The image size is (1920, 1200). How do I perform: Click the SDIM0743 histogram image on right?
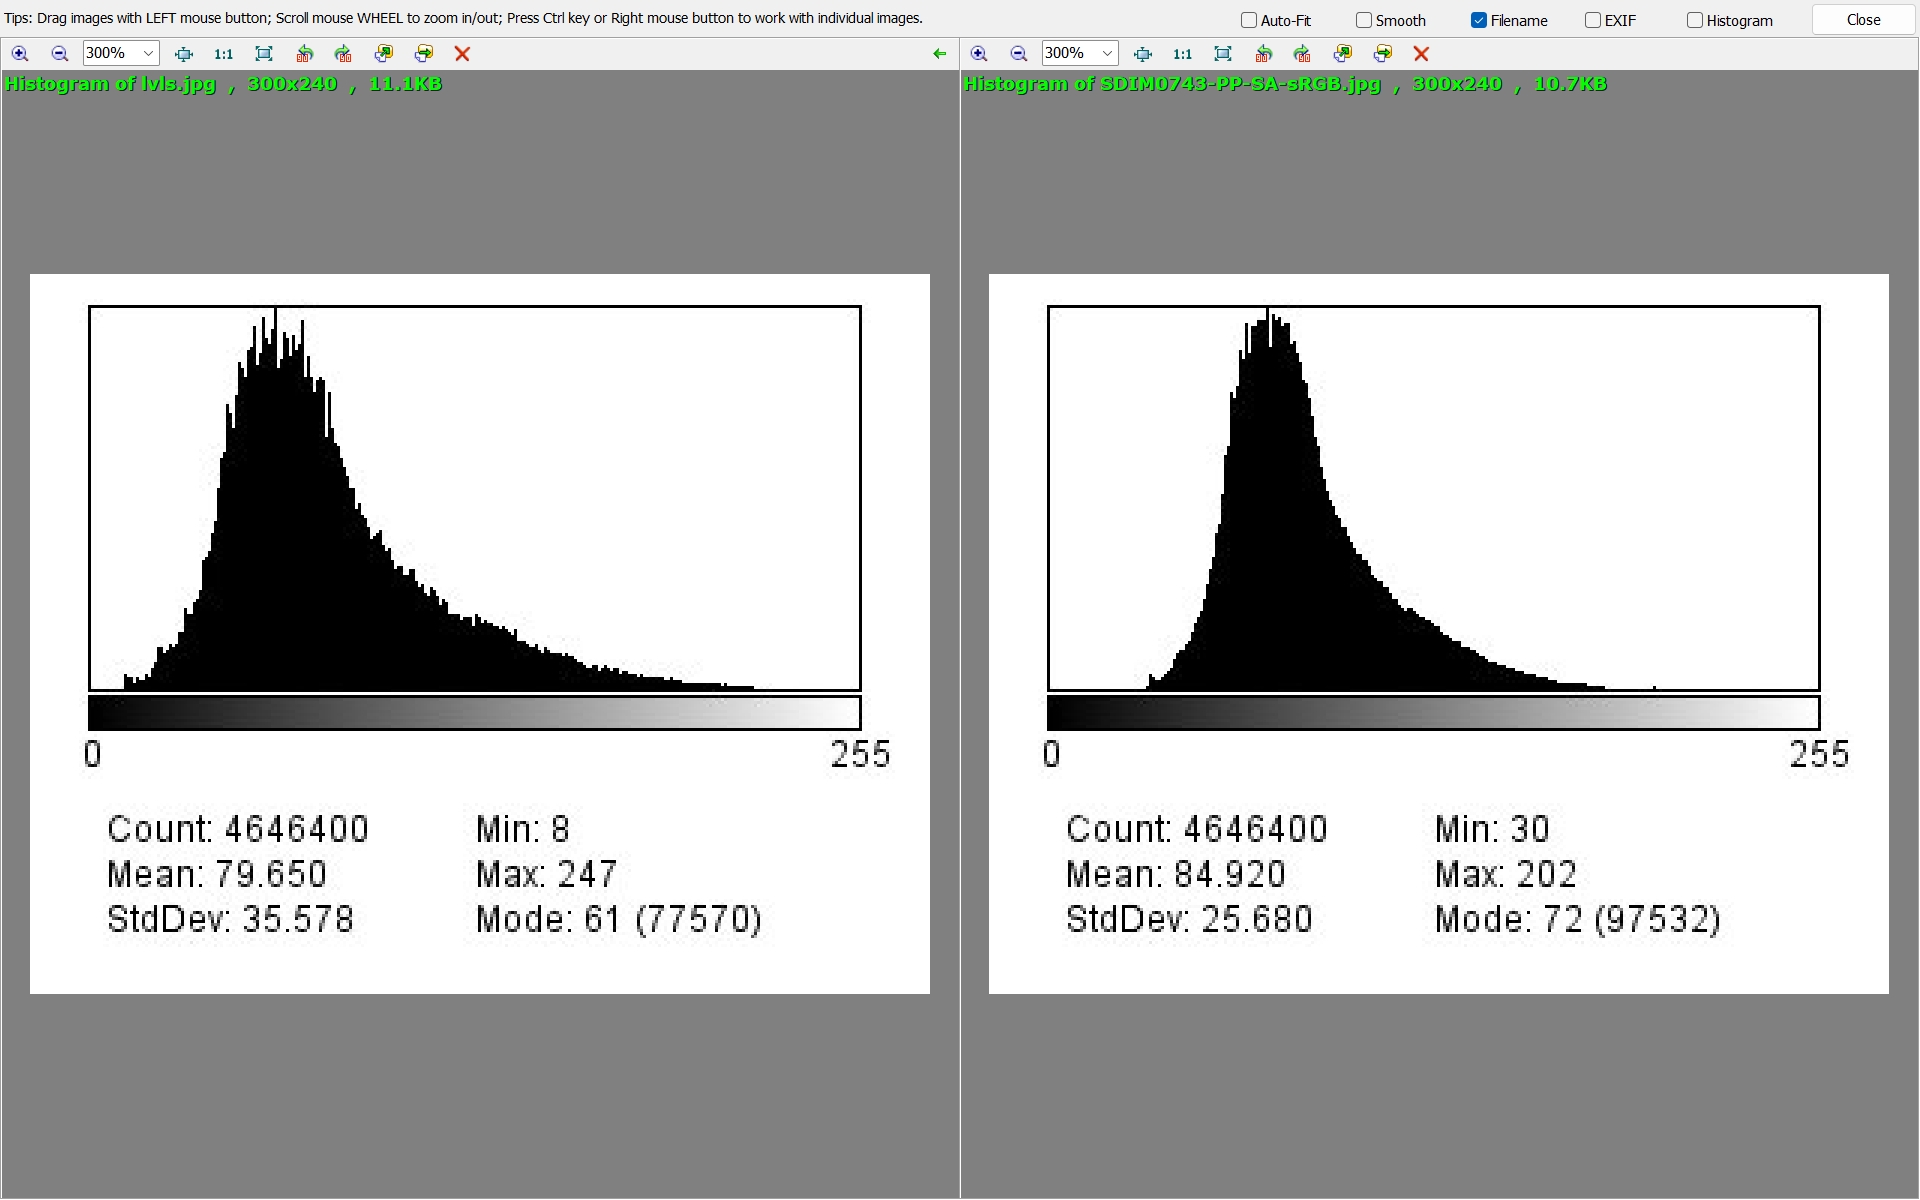coord(1438,633)
